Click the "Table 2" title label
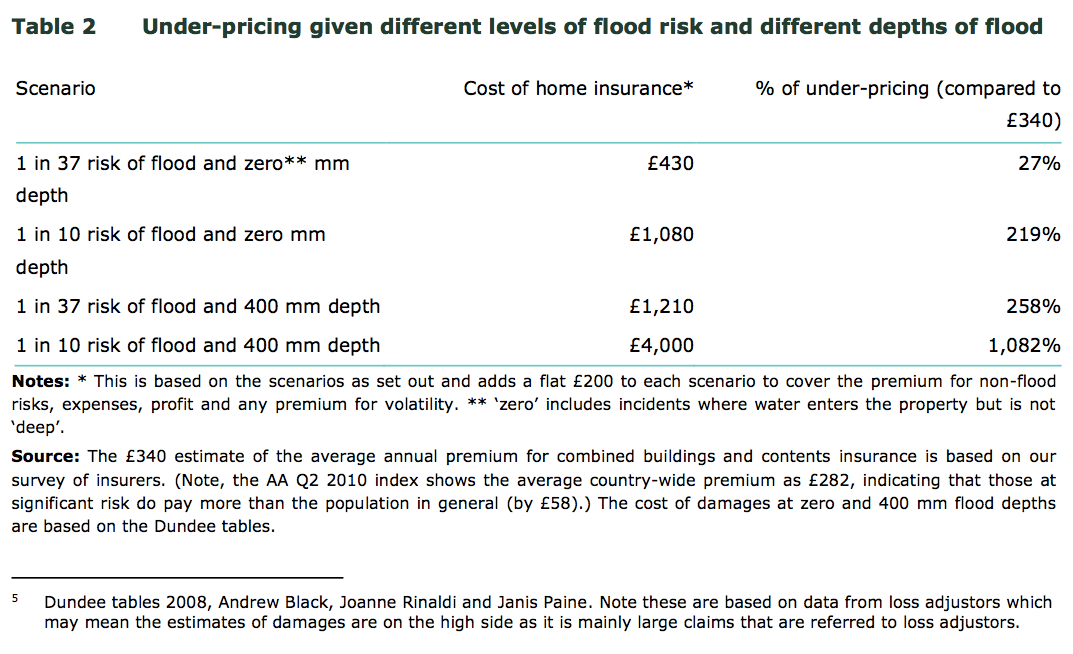This screenshot has width=1073, height=654. [54, 27]
